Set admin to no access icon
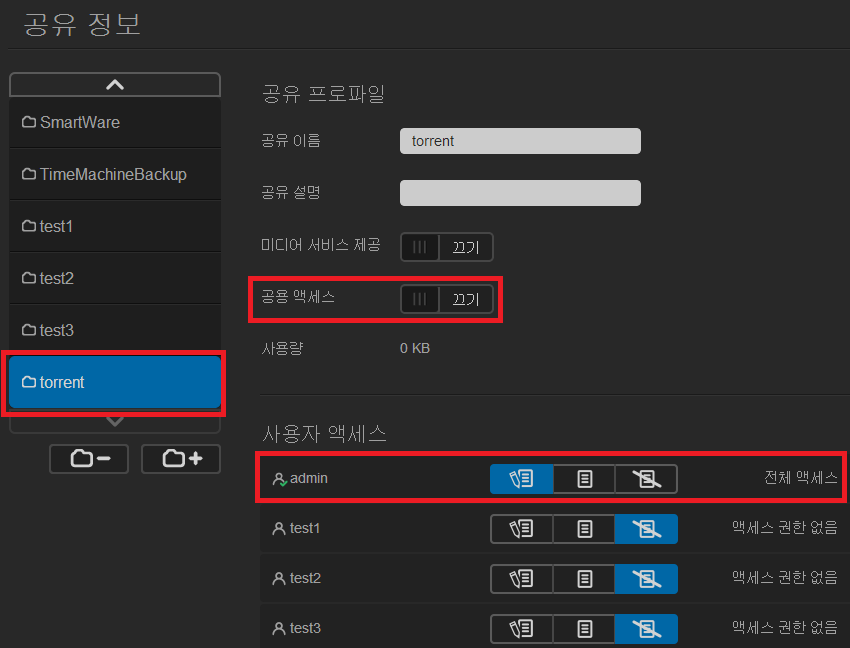The height and width of the screenshot is (648, 850). coord(646,479)
